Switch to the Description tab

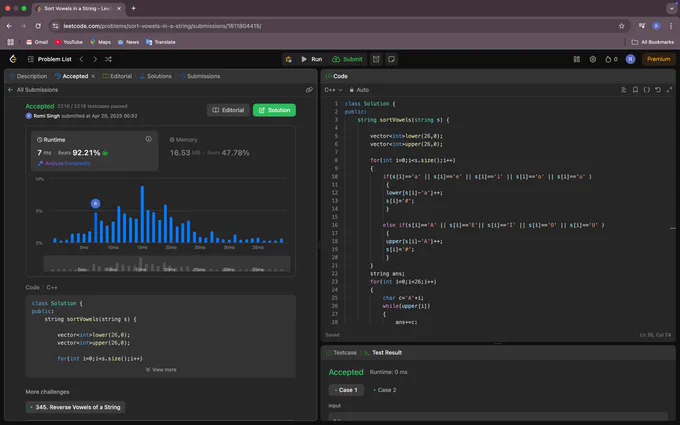point(28,76)
